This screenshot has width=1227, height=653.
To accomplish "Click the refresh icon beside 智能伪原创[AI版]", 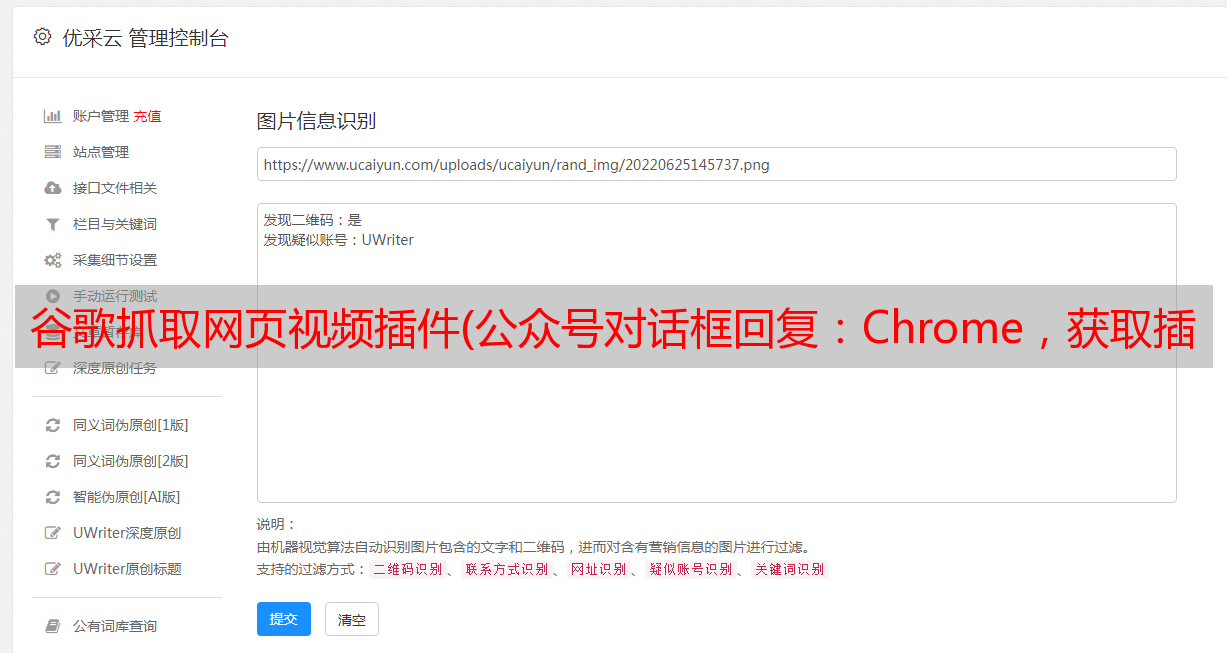I will coord(53,497).
